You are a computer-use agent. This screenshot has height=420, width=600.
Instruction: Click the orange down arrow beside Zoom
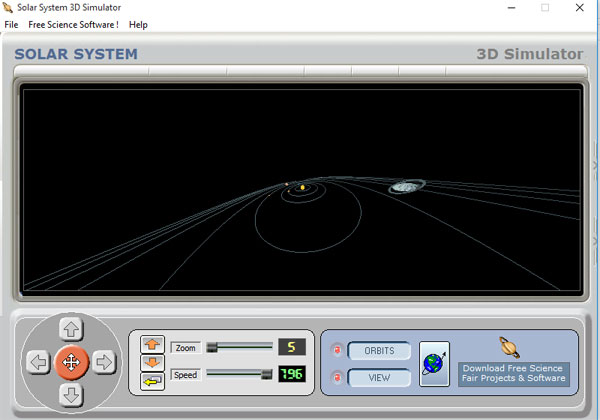(x=152, y=362)
